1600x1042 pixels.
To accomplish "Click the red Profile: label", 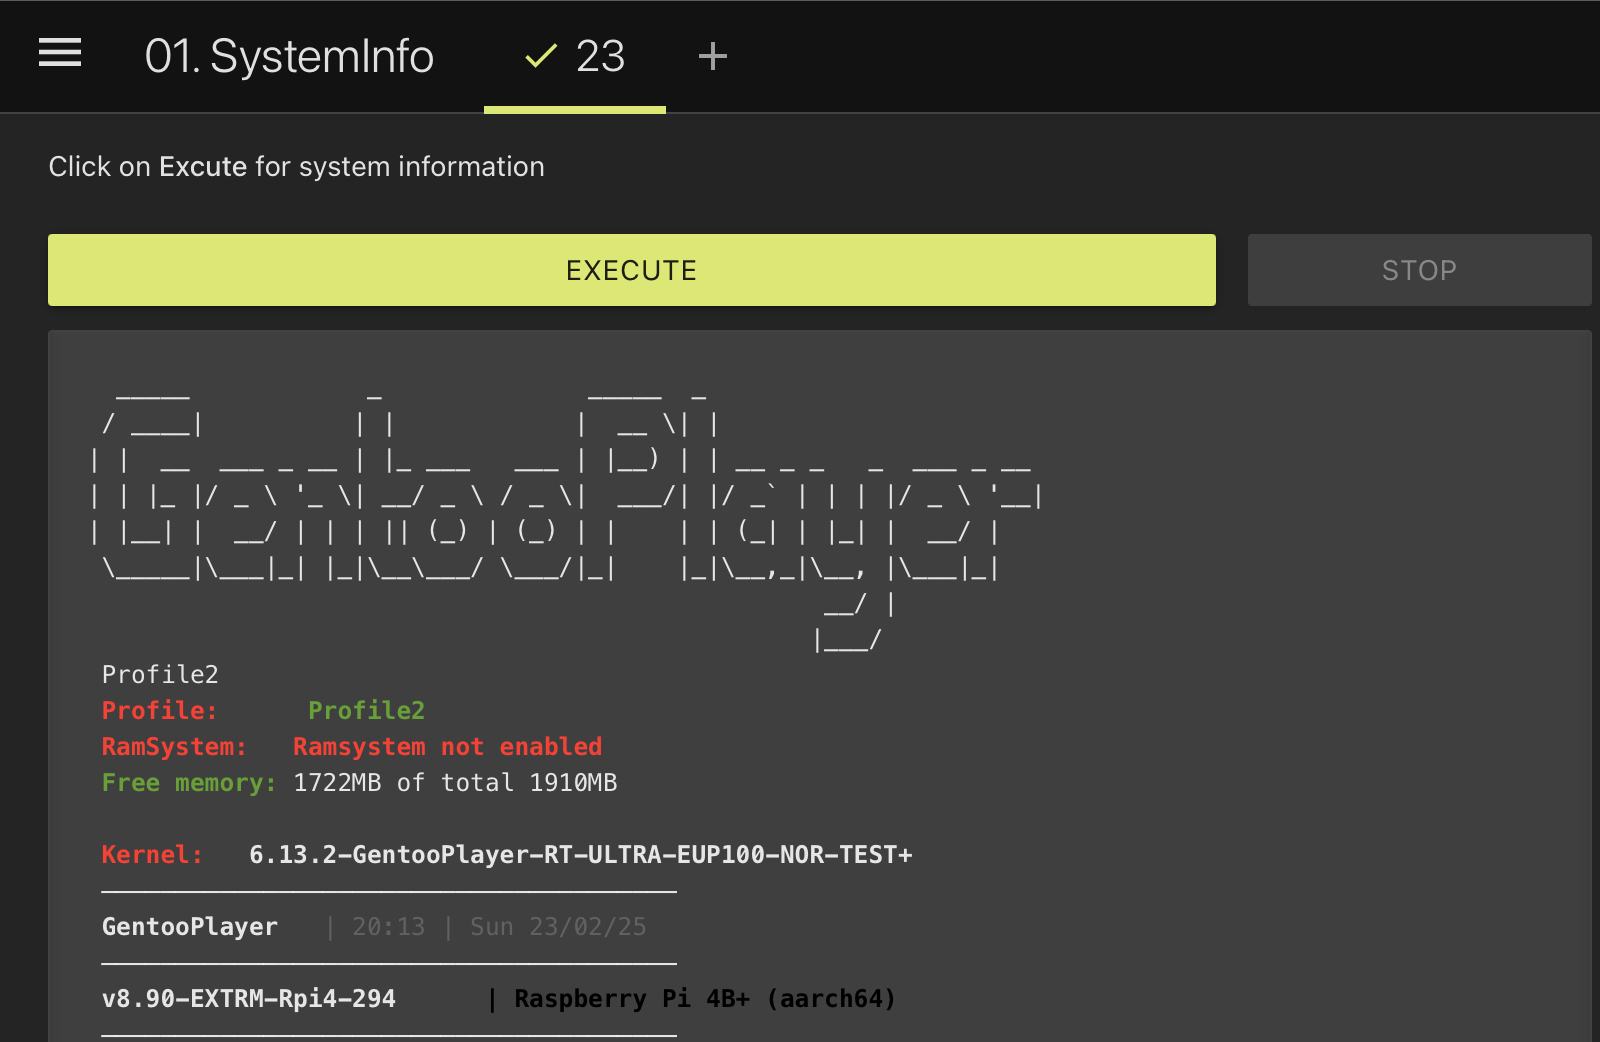I will pyautogui.click(x=160, y=711).
